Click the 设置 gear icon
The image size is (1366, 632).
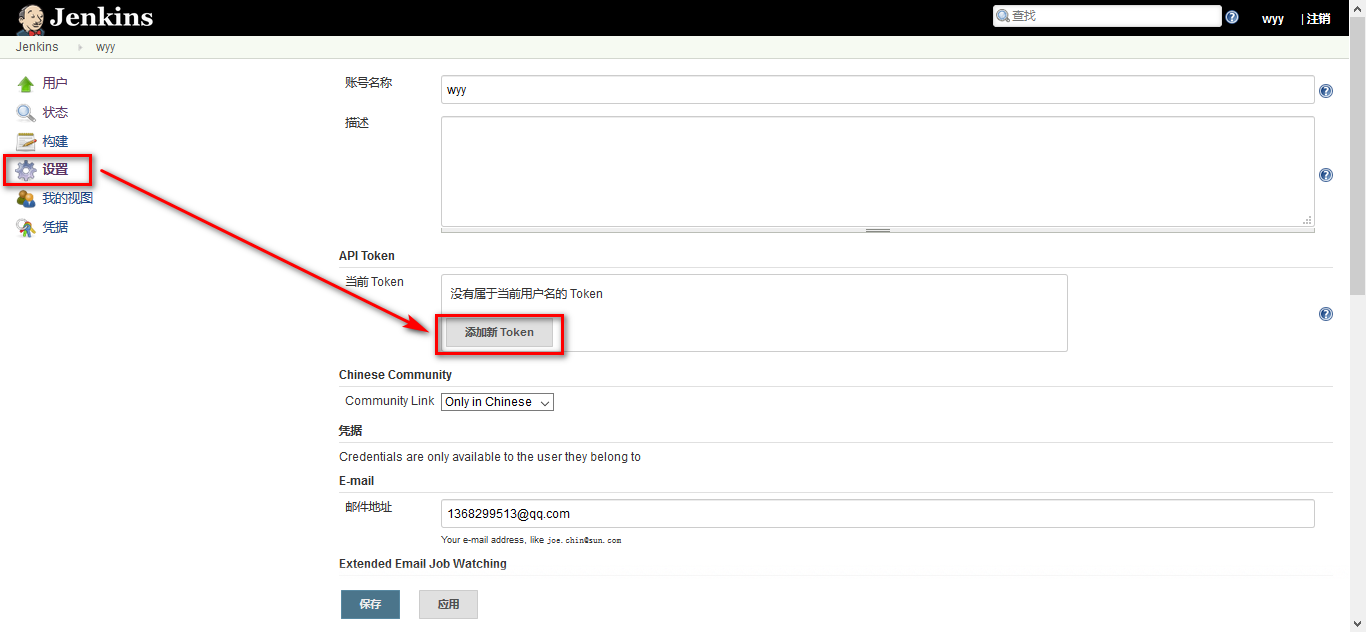pyautogui.click(x=26, y=170)
